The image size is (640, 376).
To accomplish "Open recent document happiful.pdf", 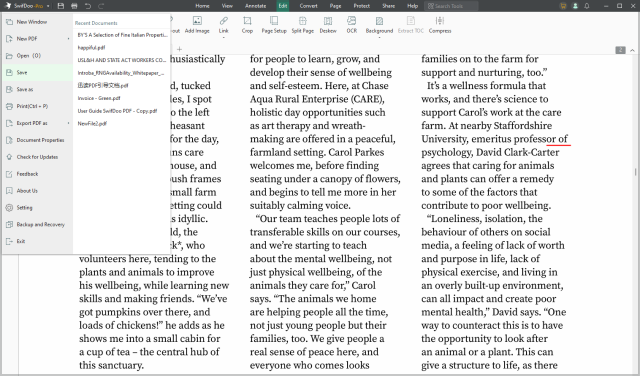I will tap(91, 48).
